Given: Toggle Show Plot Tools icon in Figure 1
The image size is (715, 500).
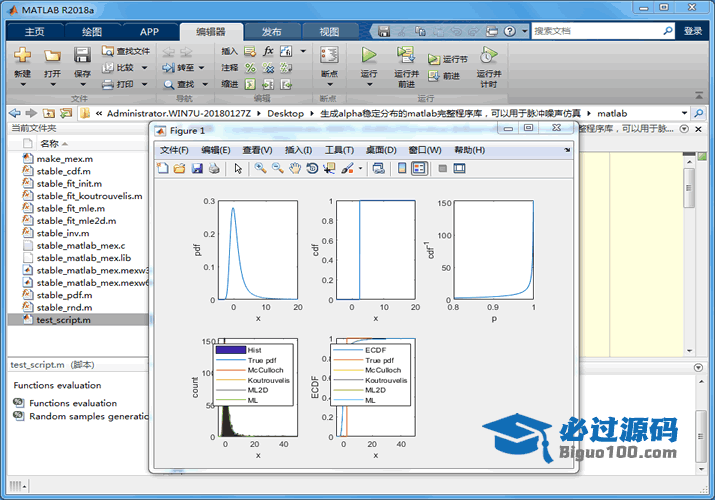Looking at the screenshot, I should [x=460, y=168].
